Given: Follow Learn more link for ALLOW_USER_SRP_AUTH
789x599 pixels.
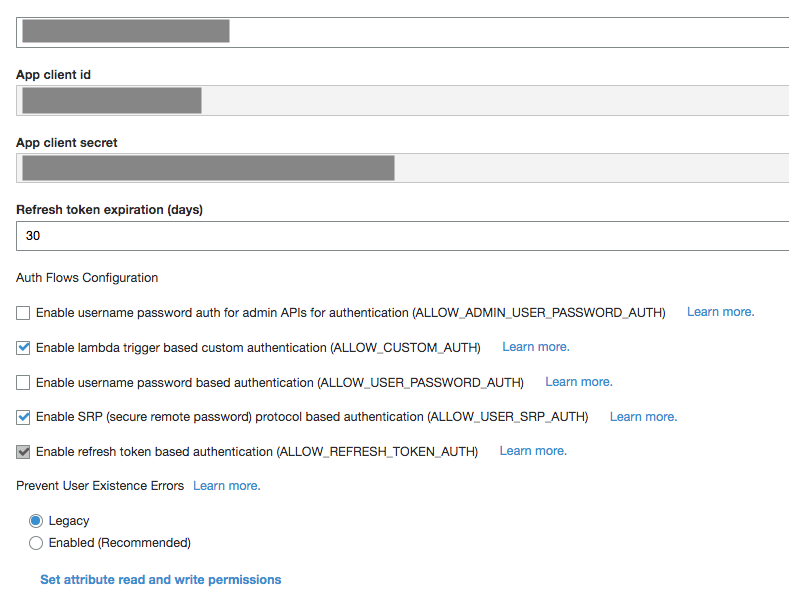Looking at the screenshot, I should 643,417.
